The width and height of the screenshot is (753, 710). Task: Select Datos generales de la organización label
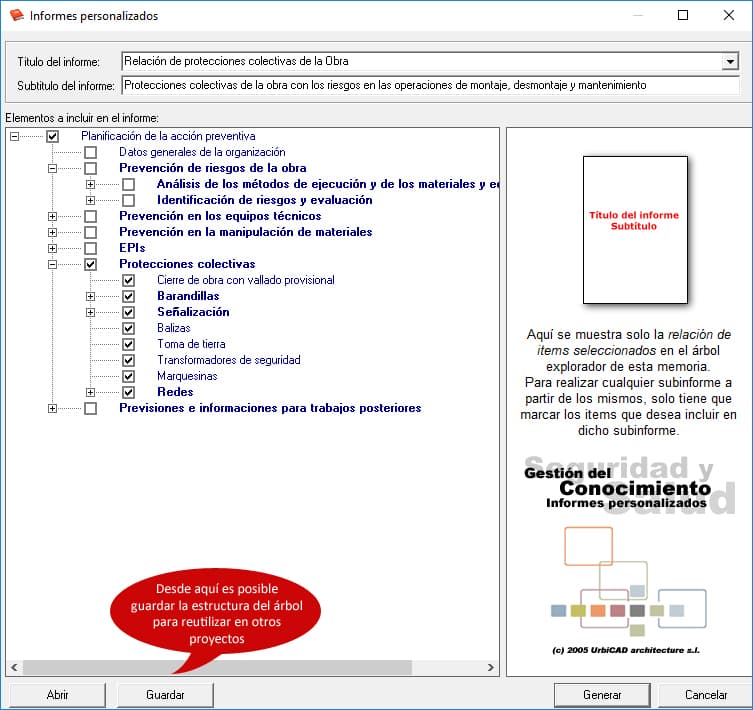202,152
